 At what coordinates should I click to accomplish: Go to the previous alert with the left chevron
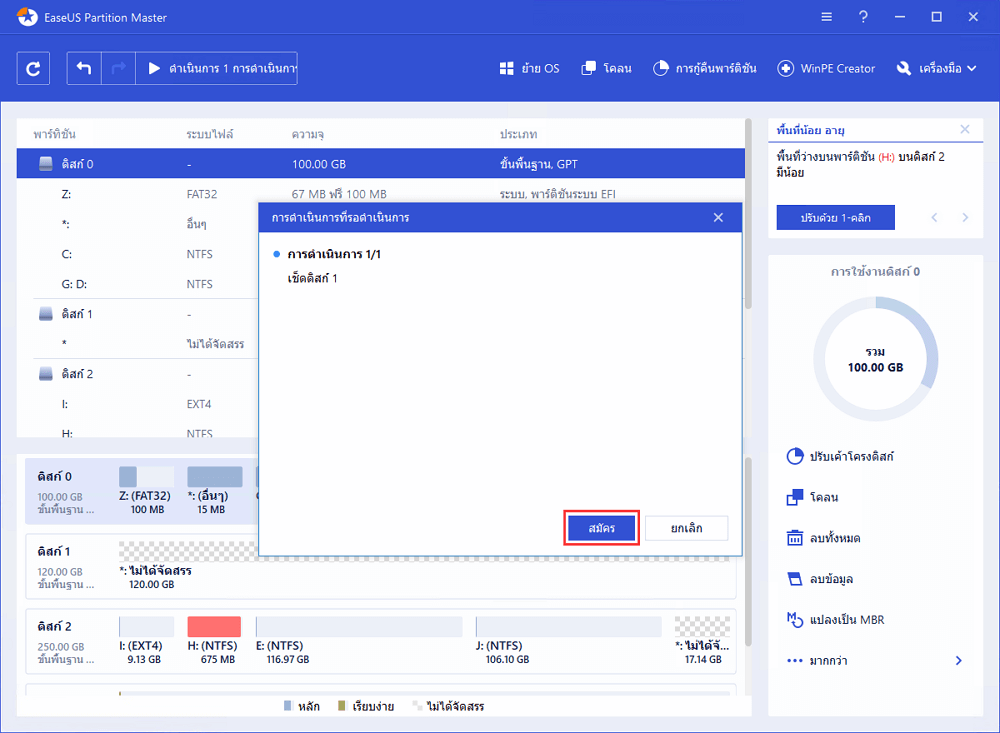click(934, 218)
